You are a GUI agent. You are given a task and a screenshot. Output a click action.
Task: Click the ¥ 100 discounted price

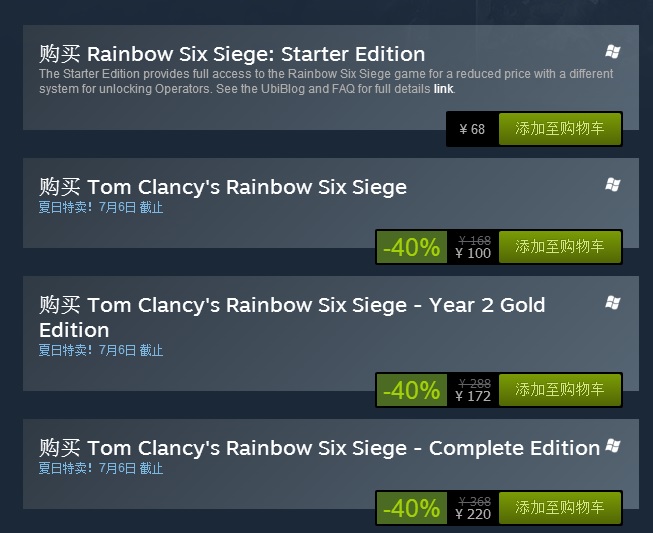pos(473,253)
